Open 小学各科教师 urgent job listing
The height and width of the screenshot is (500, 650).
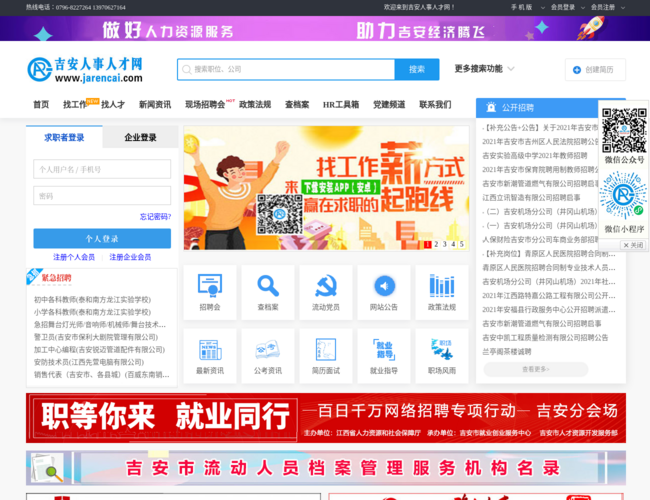(x=92, y=312)
